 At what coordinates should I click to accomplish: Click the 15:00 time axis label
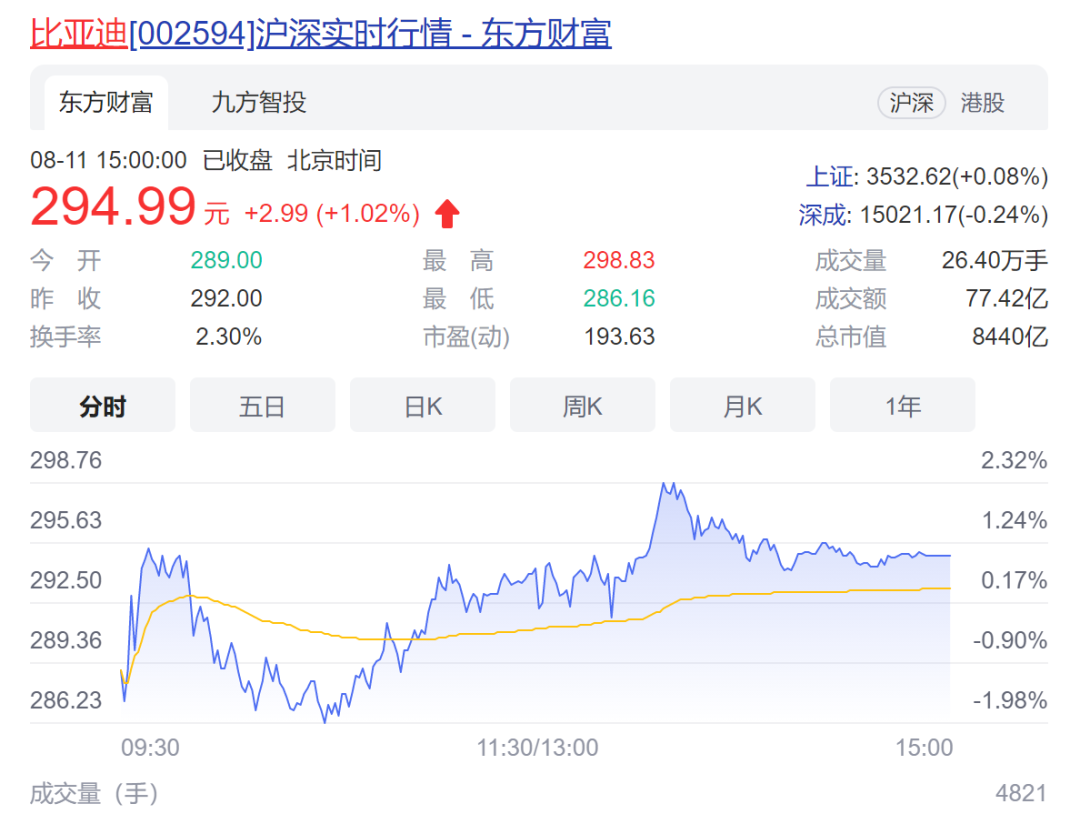[x=924, y=747]
